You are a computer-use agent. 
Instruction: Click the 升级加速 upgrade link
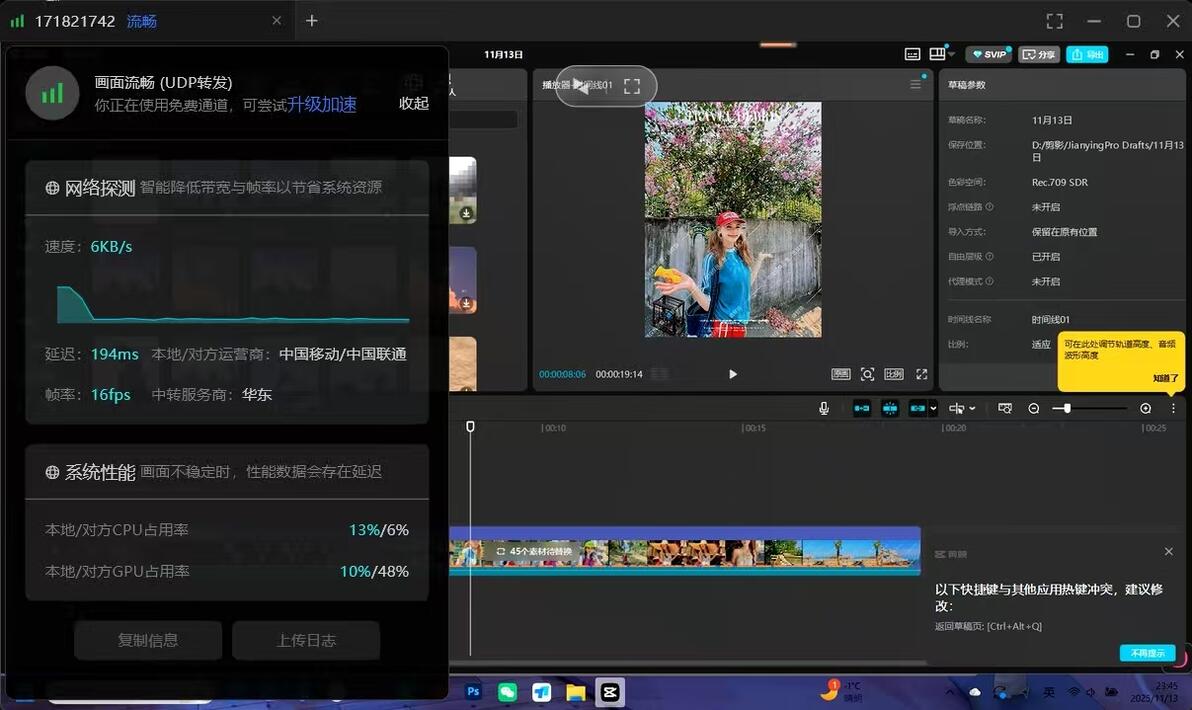click(322, 104)
